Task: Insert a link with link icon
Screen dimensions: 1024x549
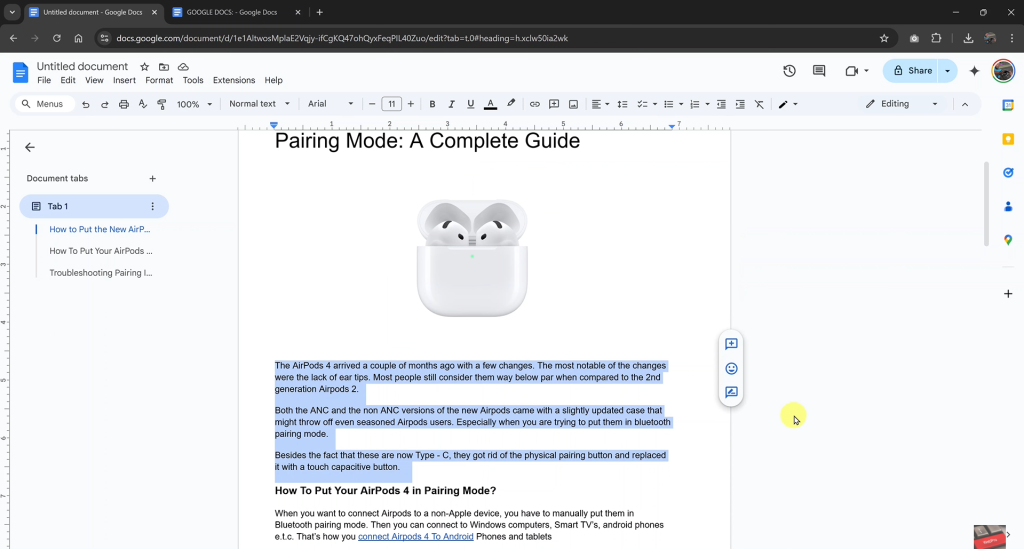Action: [x=535, y=104]
